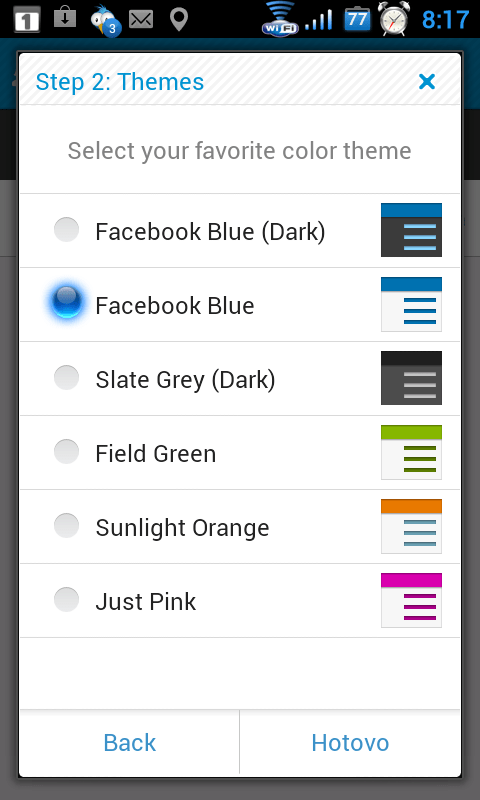This screenshot has height=800, width=480.
Task: Select the Sunlight Orange radio button
Action: [66, 526]
